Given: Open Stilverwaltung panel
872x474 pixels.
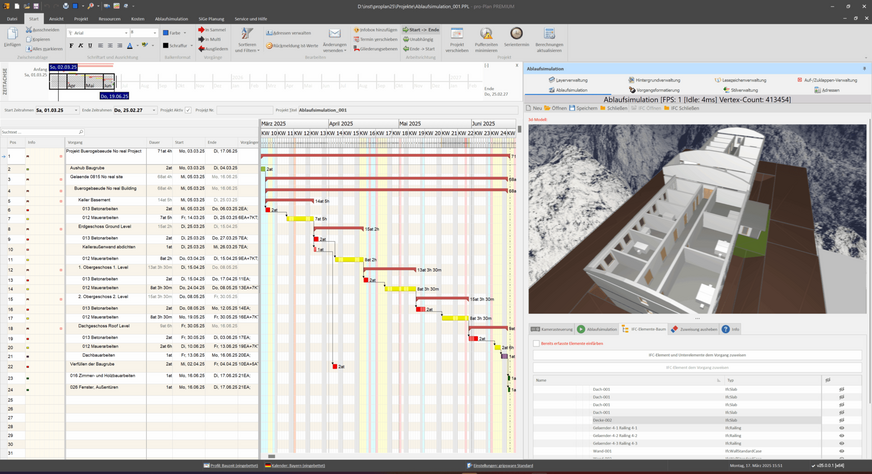Looking at the screenshot, I should (x=742, y=90).
